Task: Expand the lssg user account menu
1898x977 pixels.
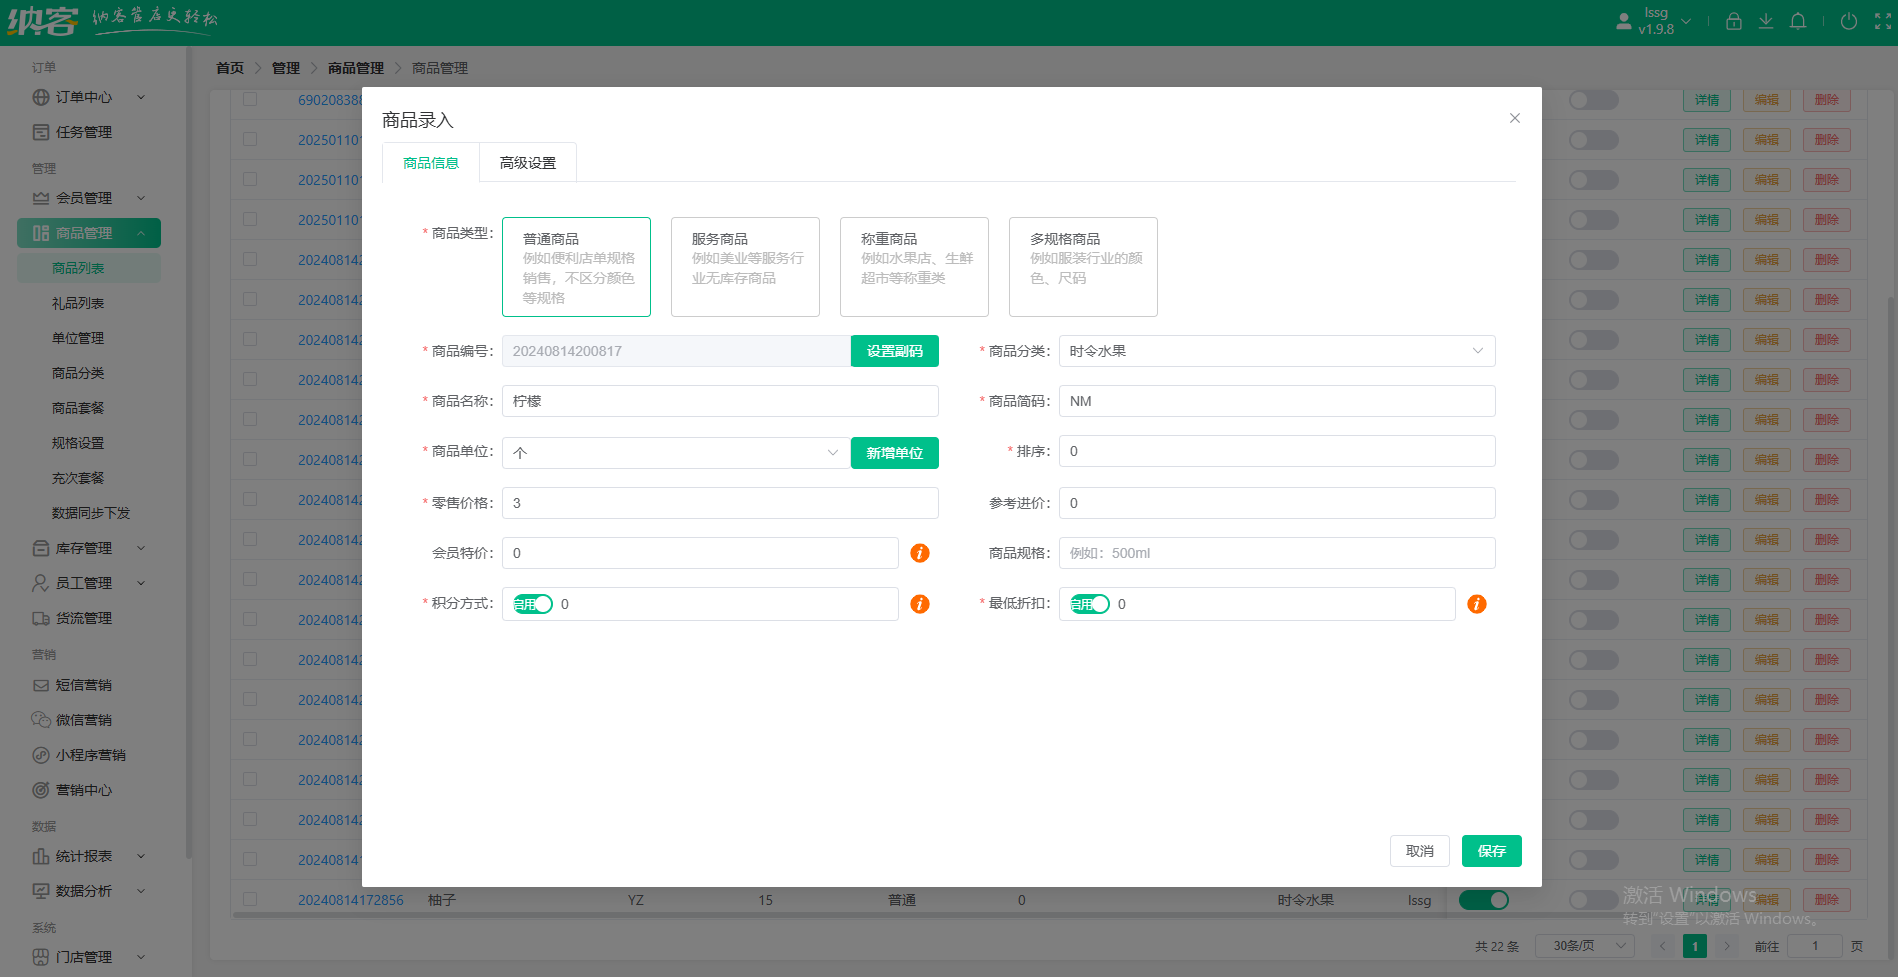Action: 1655,21
